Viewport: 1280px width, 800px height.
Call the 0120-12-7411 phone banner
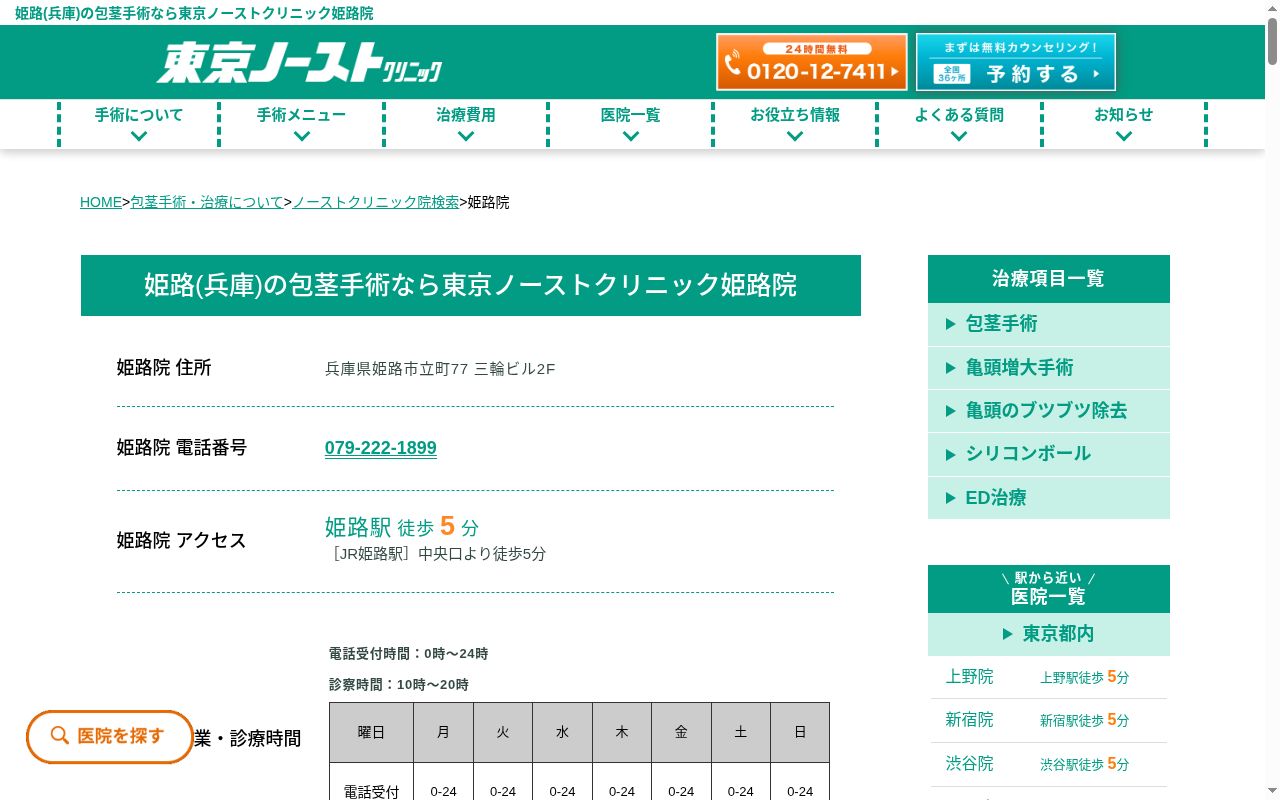(812, 62)
